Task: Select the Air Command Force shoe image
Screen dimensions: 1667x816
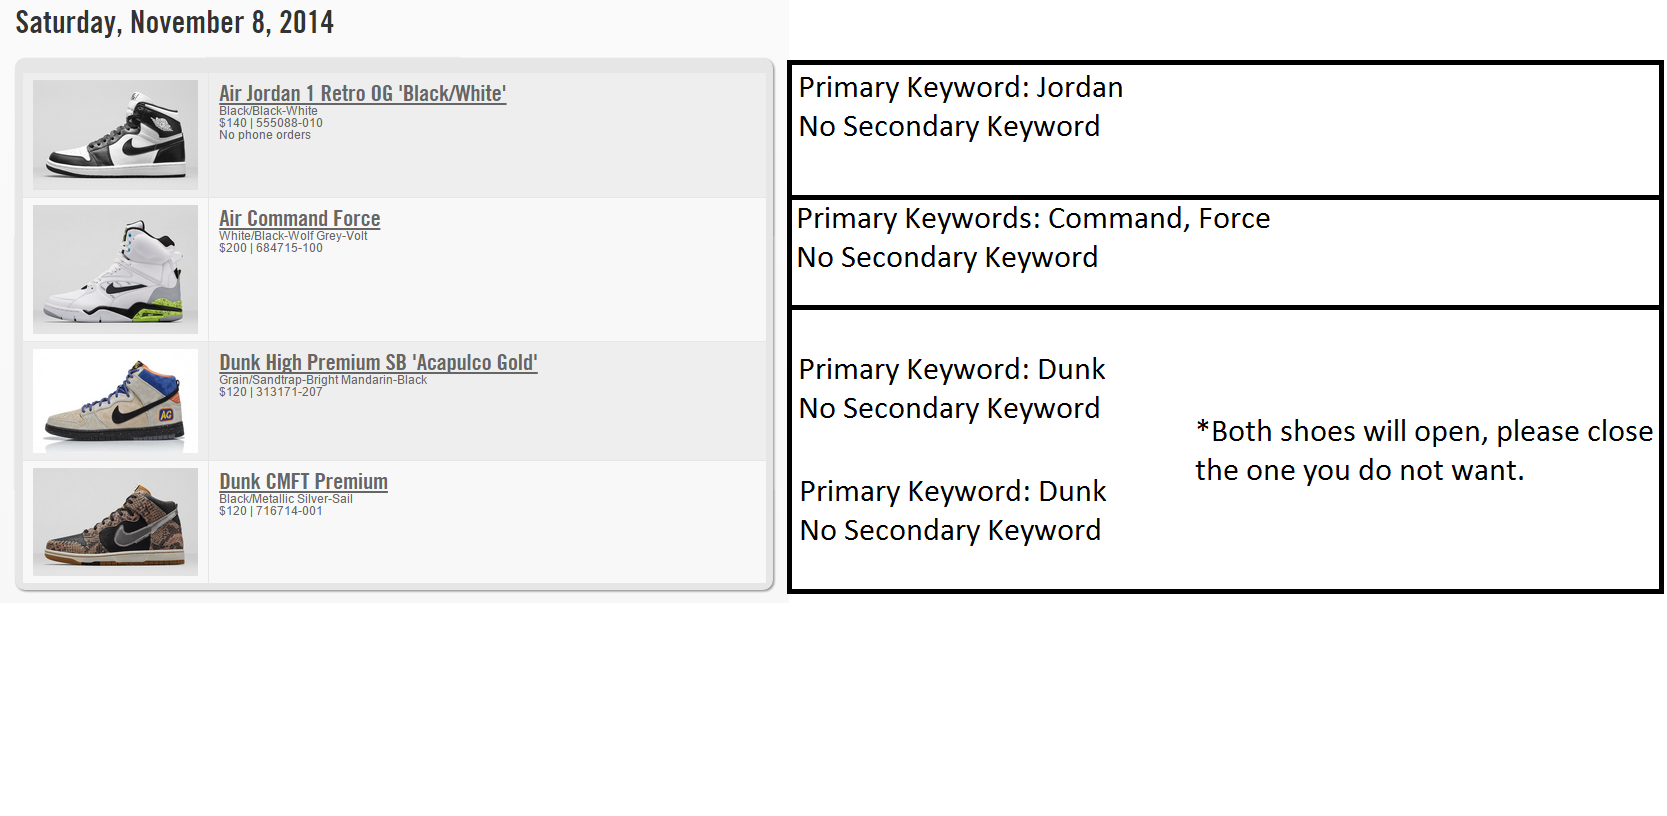Action: (x=115, y=269)
